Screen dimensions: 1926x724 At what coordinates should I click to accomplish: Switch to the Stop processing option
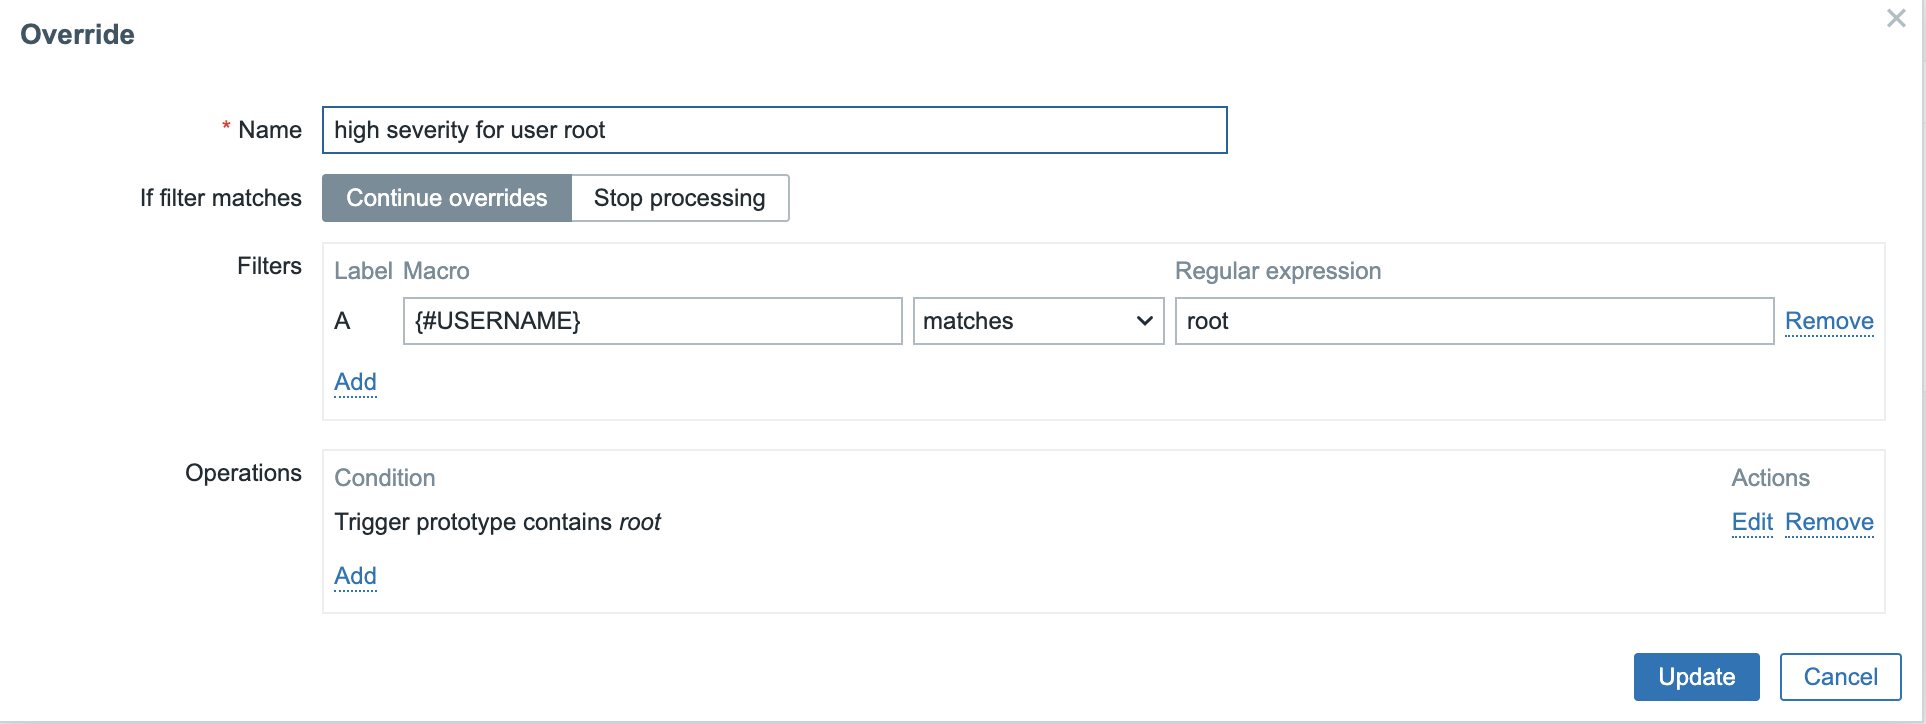coord(680,198)
